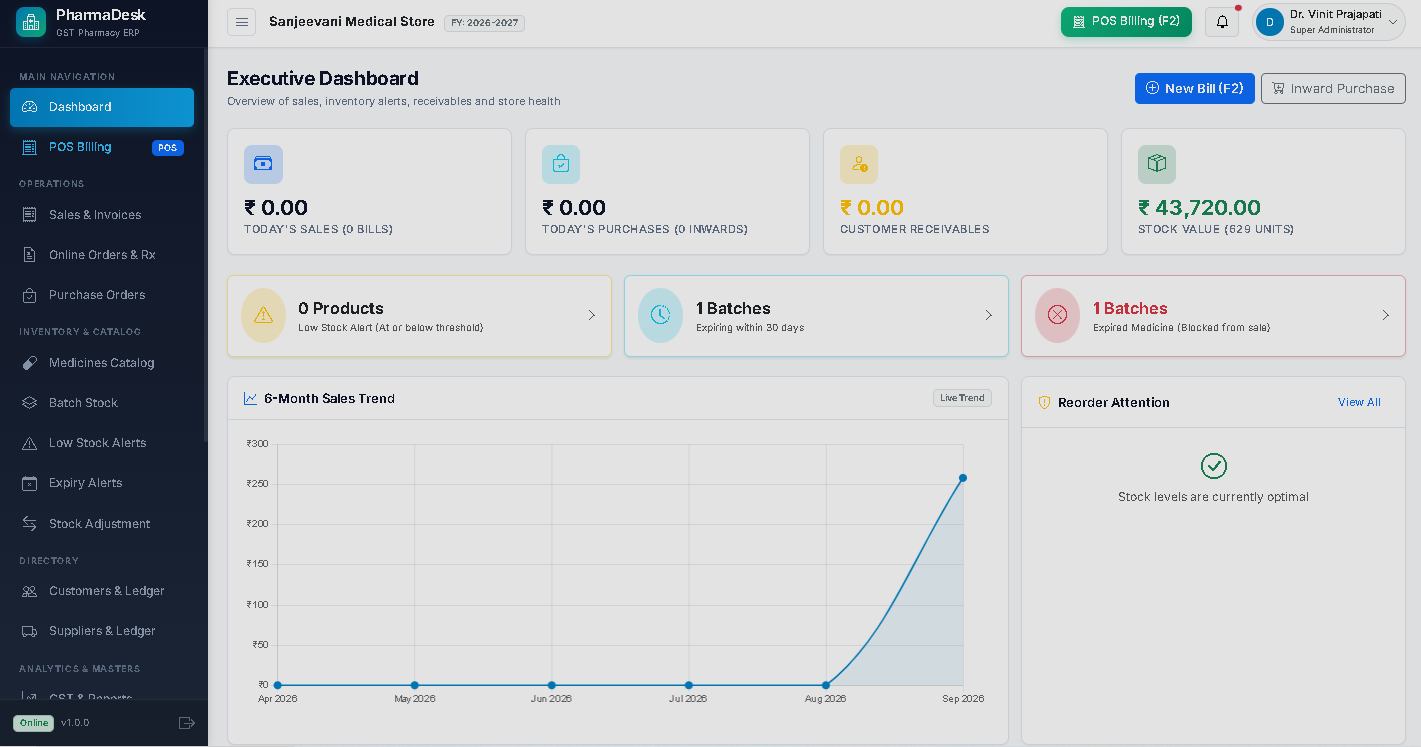Viewport: 1421px width, 747px height.
Task: Click the Sep 2026 data point on chart
Action: pyautogui.click(x=963, y=478)
